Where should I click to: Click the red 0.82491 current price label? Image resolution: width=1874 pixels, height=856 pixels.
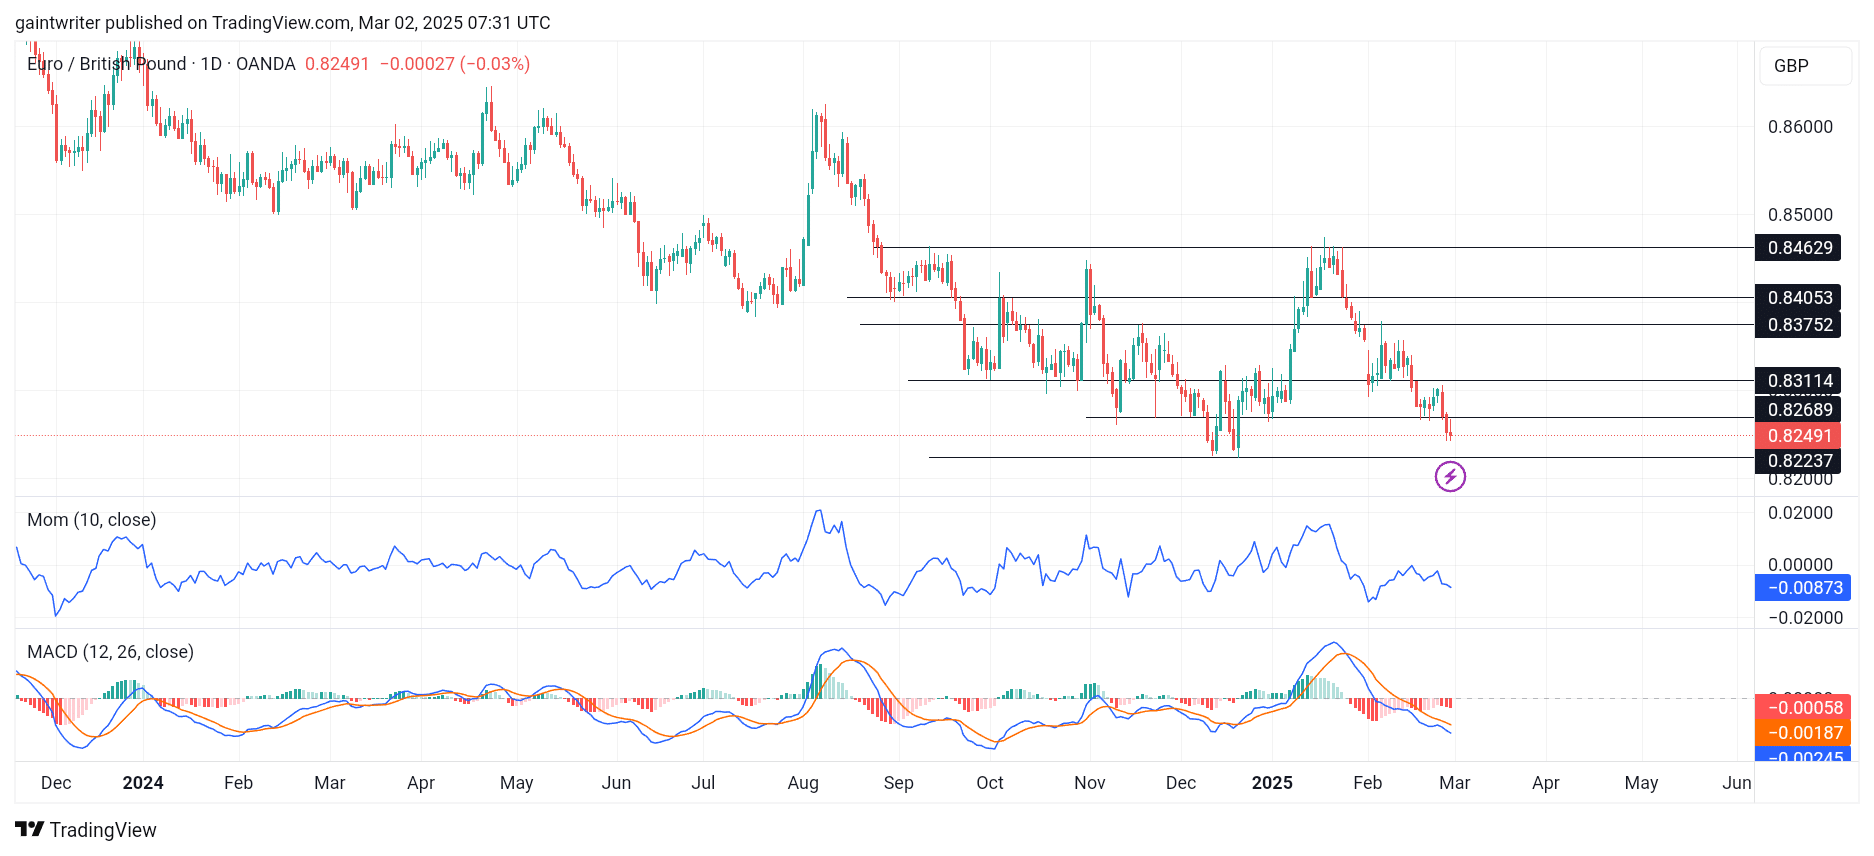[1798, 436]
